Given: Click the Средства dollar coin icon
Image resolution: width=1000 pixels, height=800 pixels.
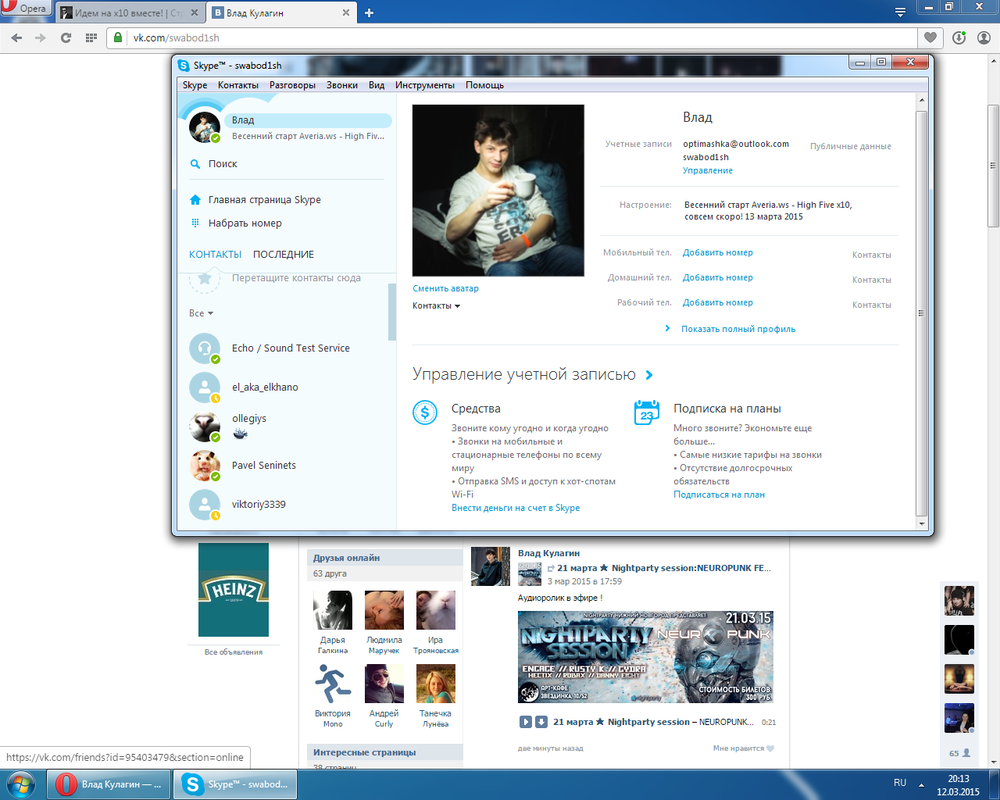Looking at the screenshot, I should click(x=425, y=412).
